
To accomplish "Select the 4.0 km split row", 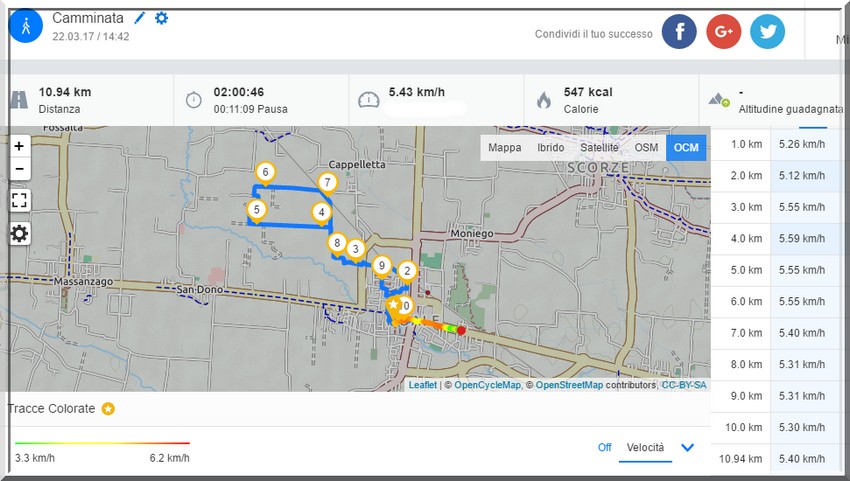I will (x=777, y=239).
